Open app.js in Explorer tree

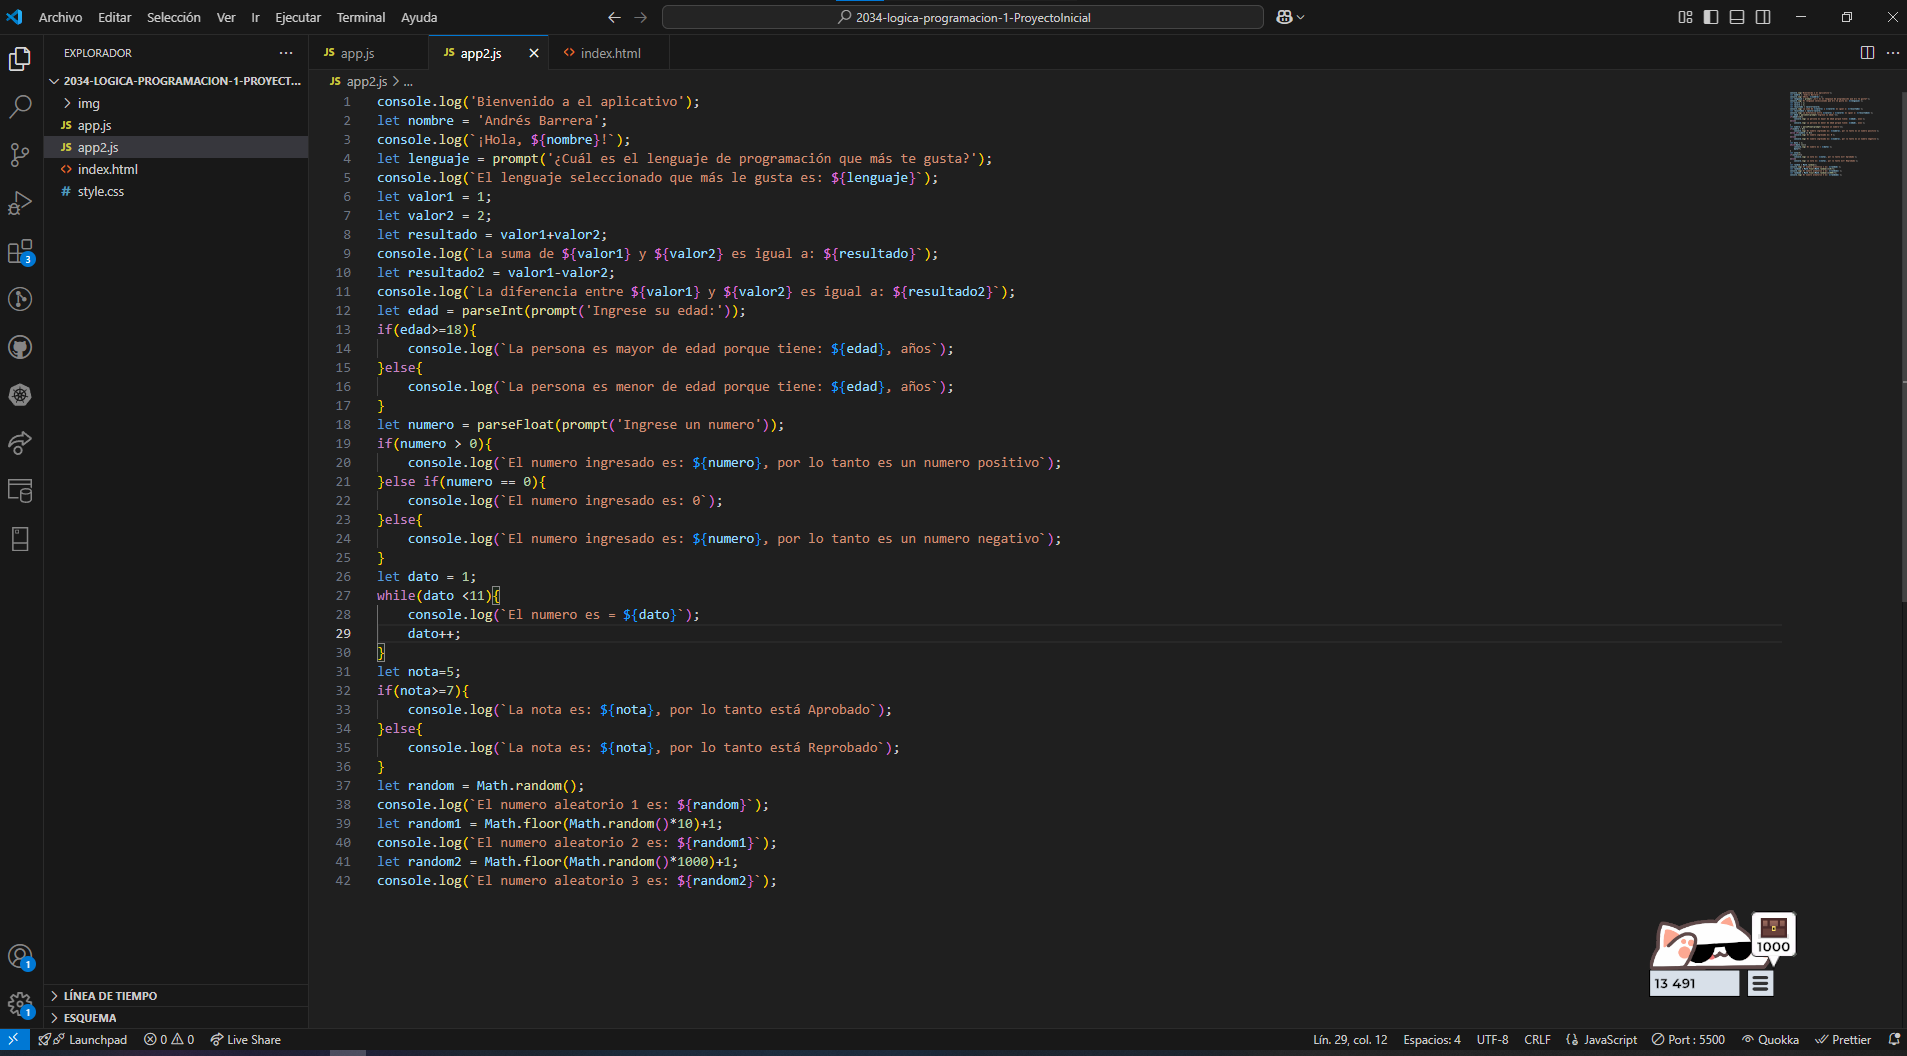click(x=177, y=125)
